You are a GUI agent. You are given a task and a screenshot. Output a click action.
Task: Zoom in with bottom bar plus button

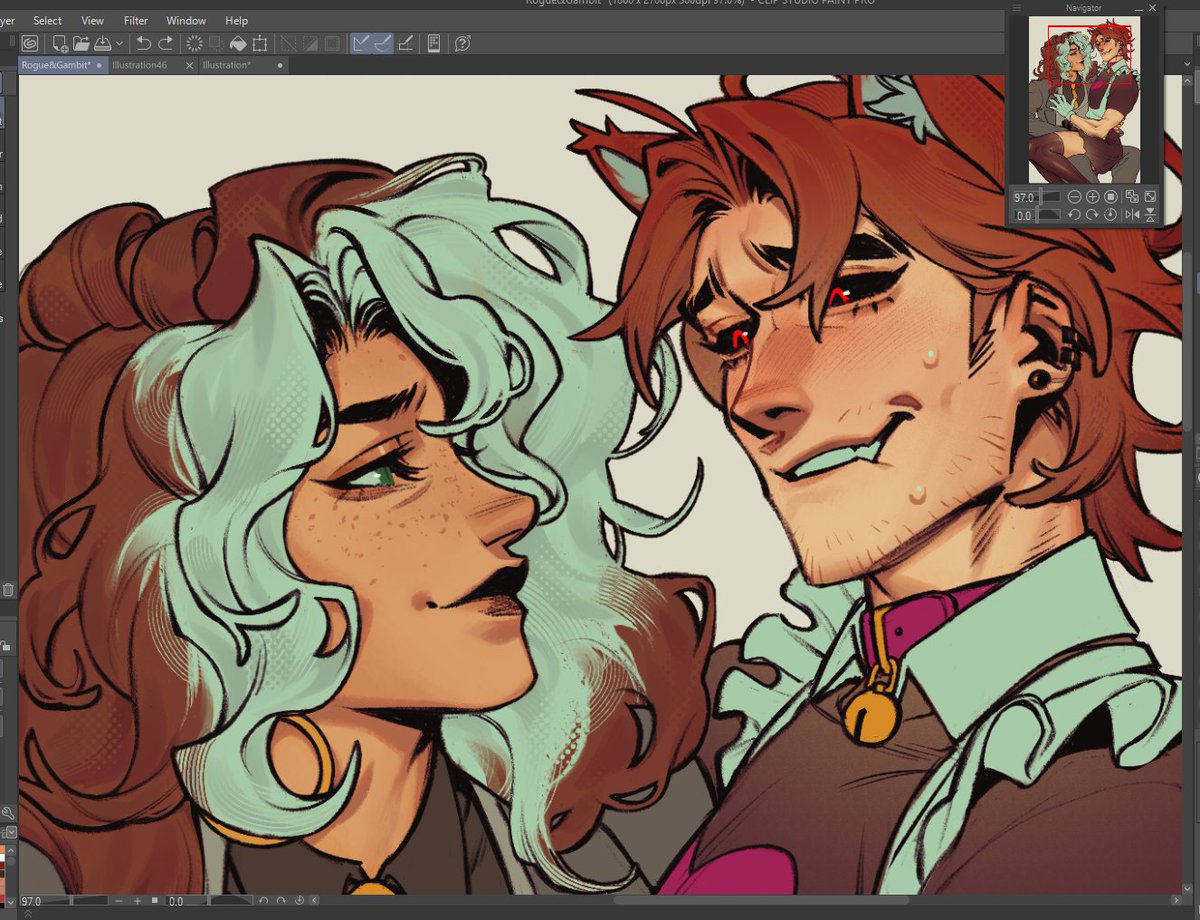137,901
